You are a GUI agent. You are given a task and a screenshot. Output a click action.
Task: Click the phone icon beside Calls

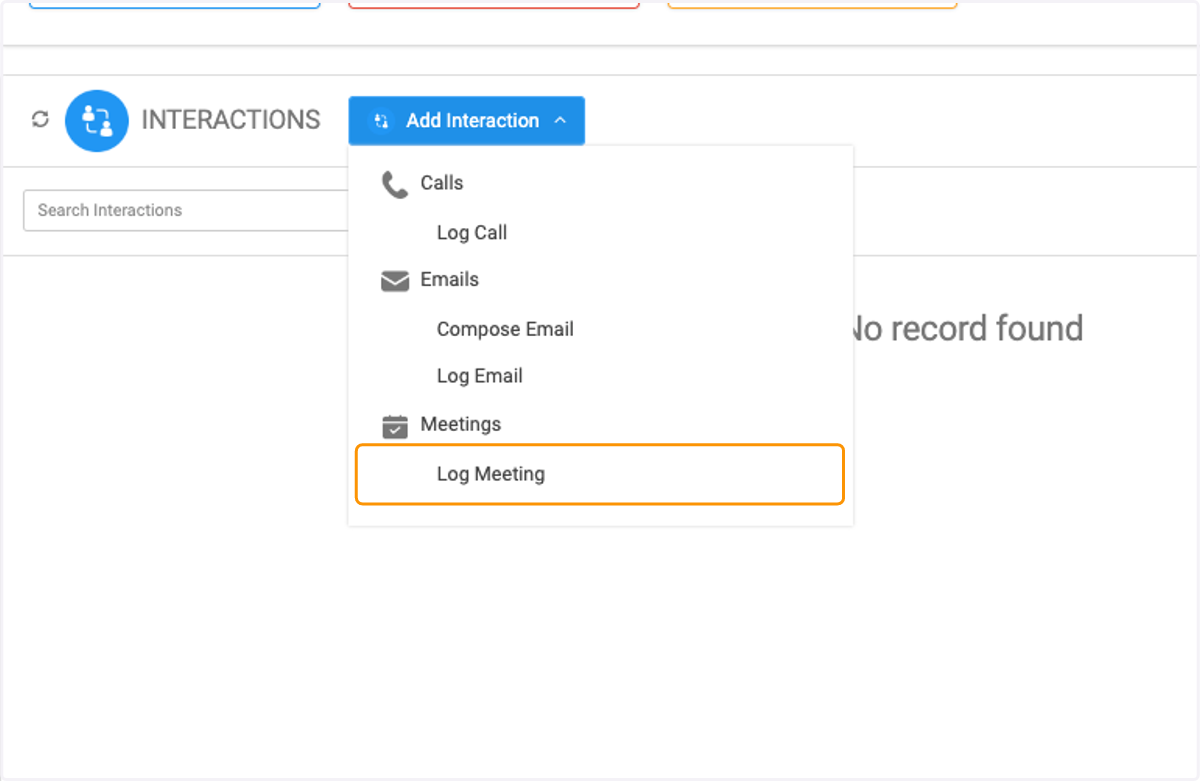coord(395,184)
